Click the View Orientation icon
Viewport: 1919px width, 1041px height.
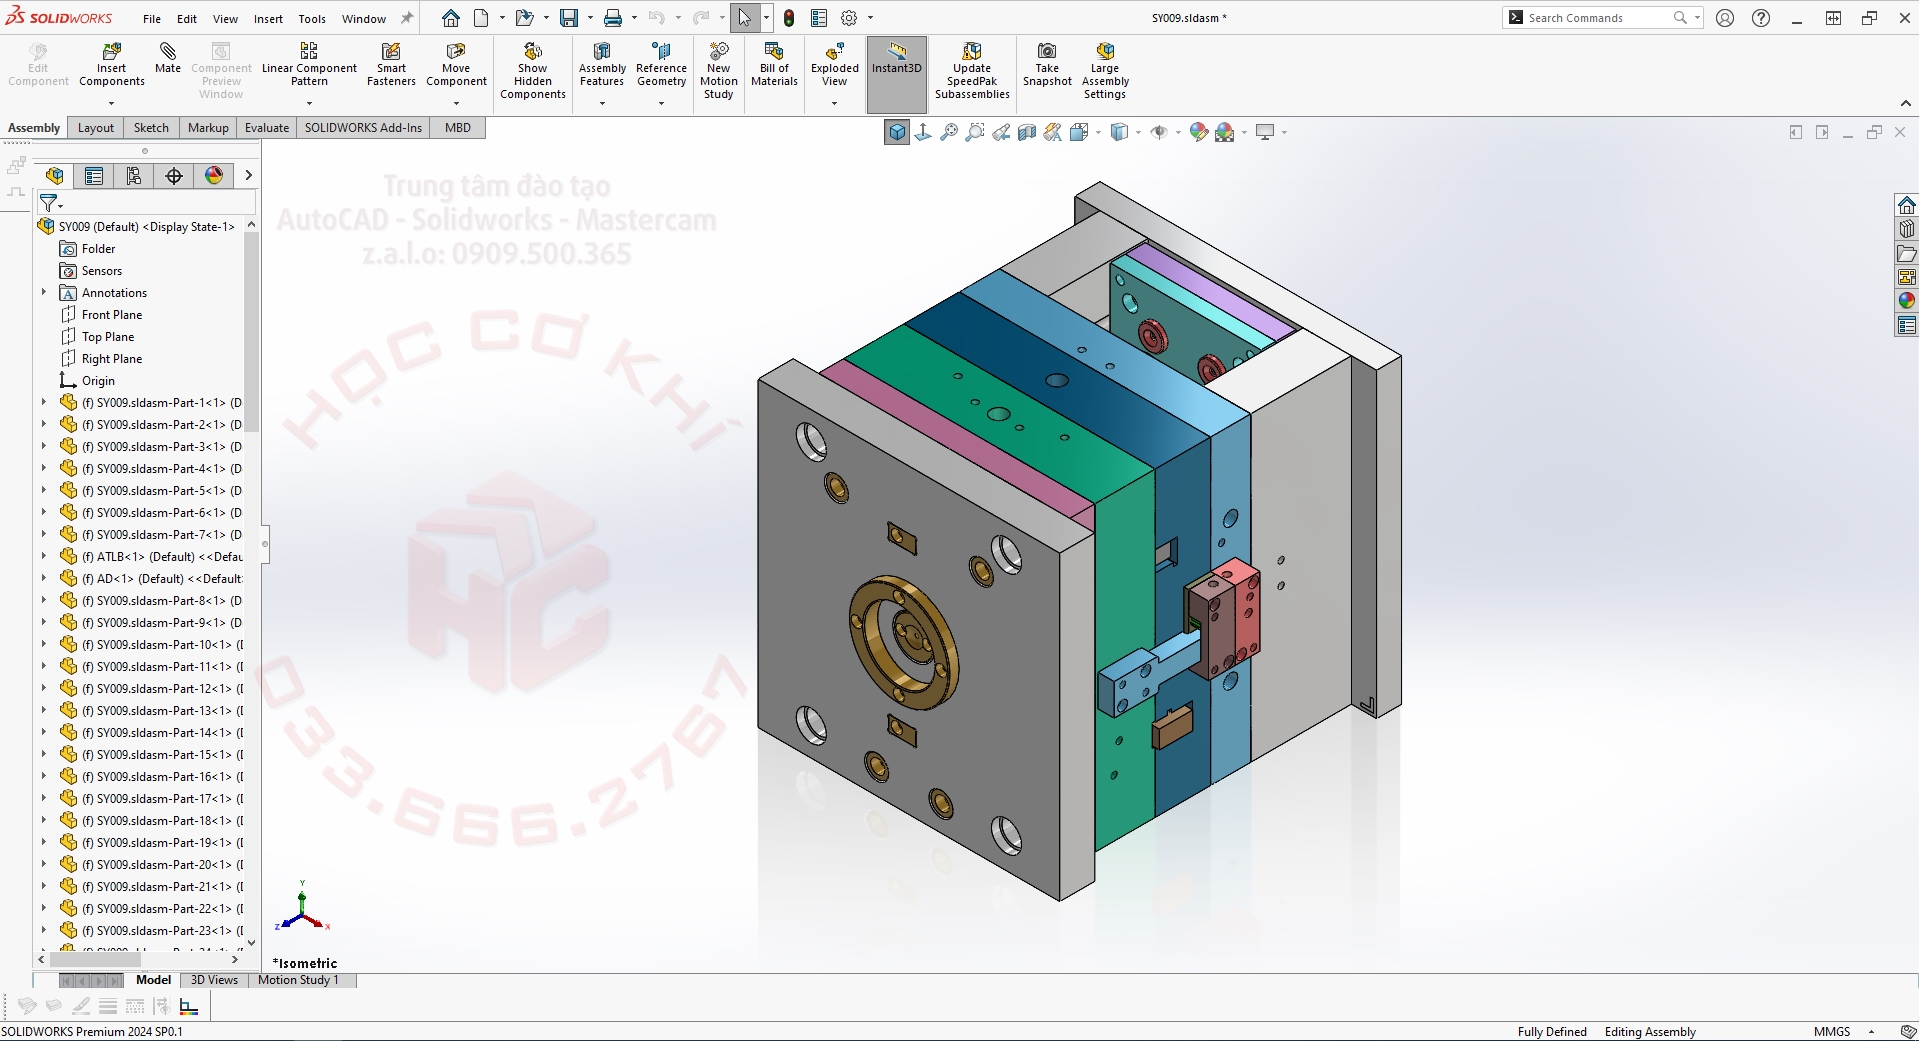pos(1079,132)
